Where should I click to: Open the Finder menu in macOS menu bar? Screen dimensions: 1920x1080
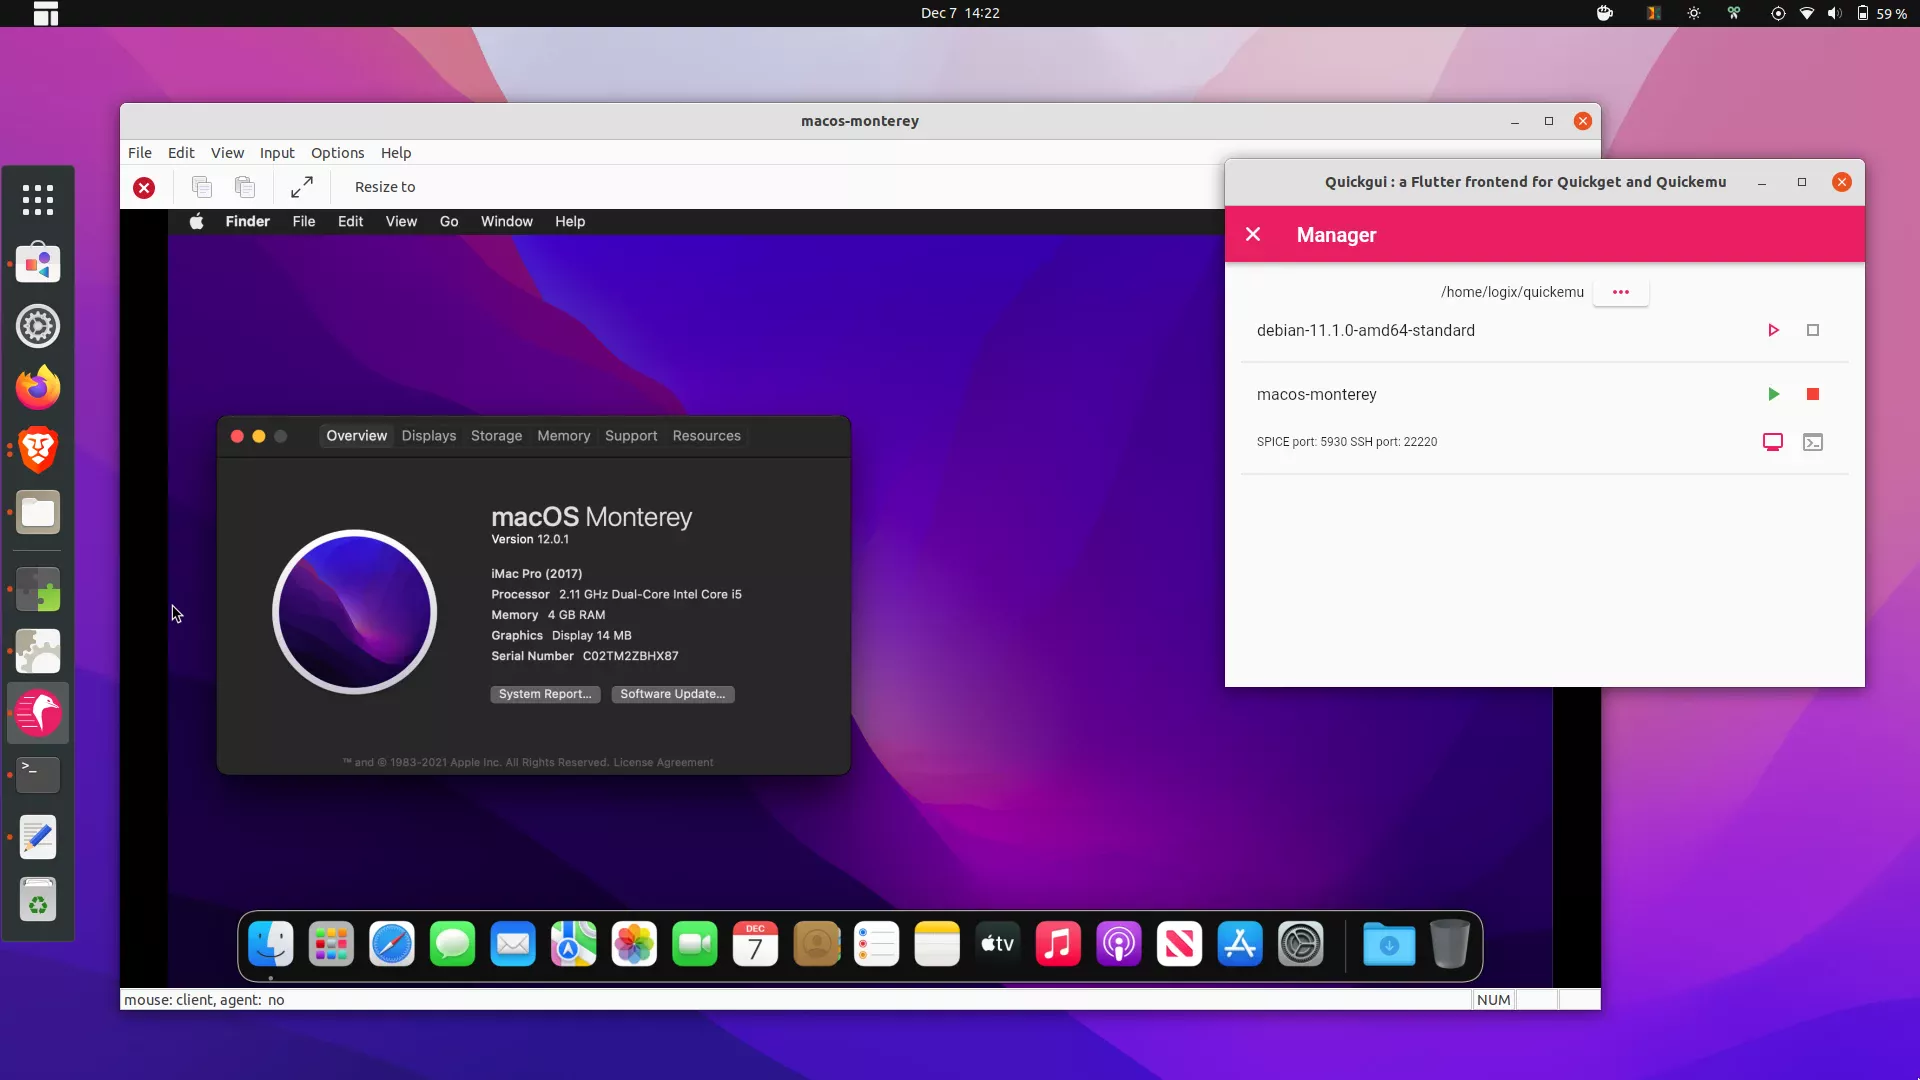pyautogui.click(x=247, y=221)
